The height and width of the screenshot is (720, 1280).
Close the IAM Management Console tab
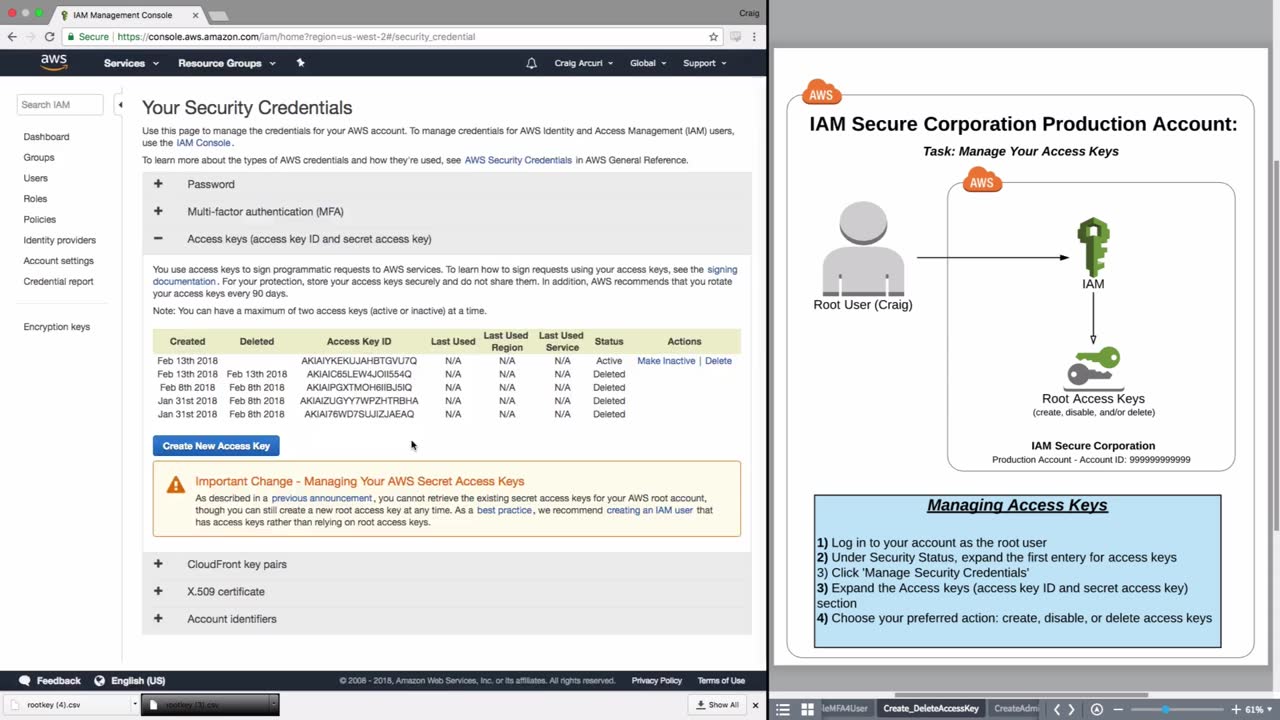195,15
